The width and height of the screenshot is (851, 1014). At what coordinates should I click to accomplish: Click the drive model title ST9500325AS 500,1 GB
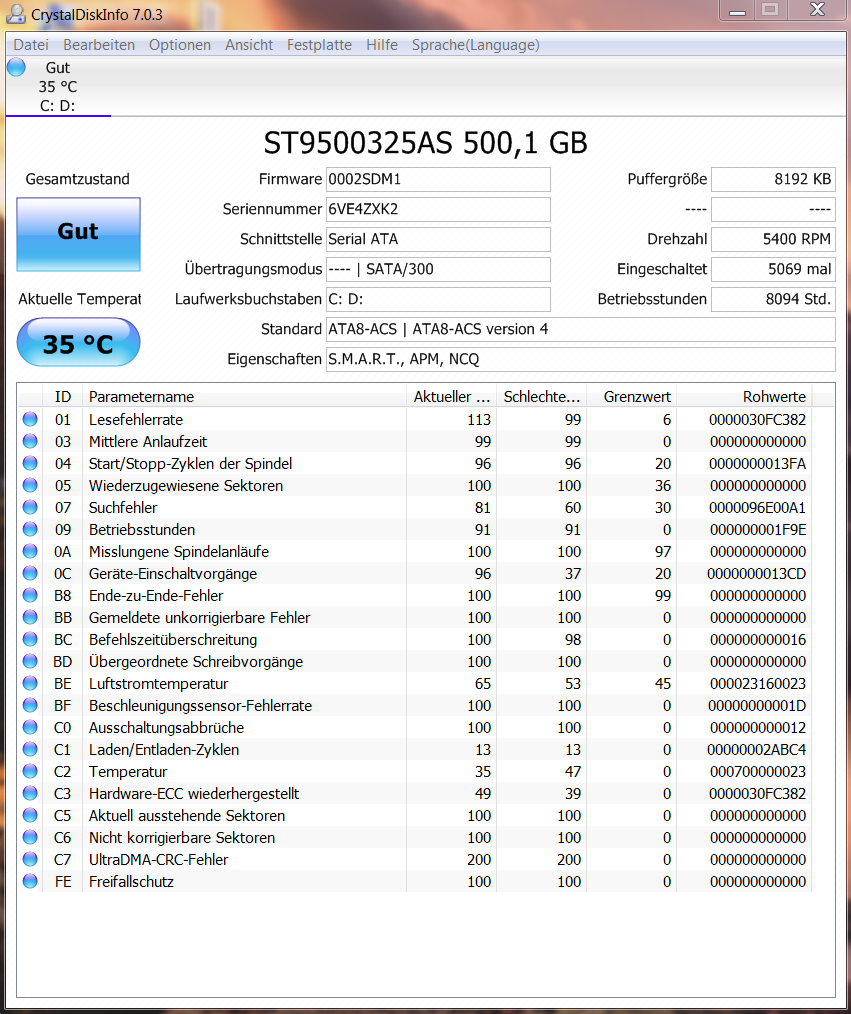point(426,142)
